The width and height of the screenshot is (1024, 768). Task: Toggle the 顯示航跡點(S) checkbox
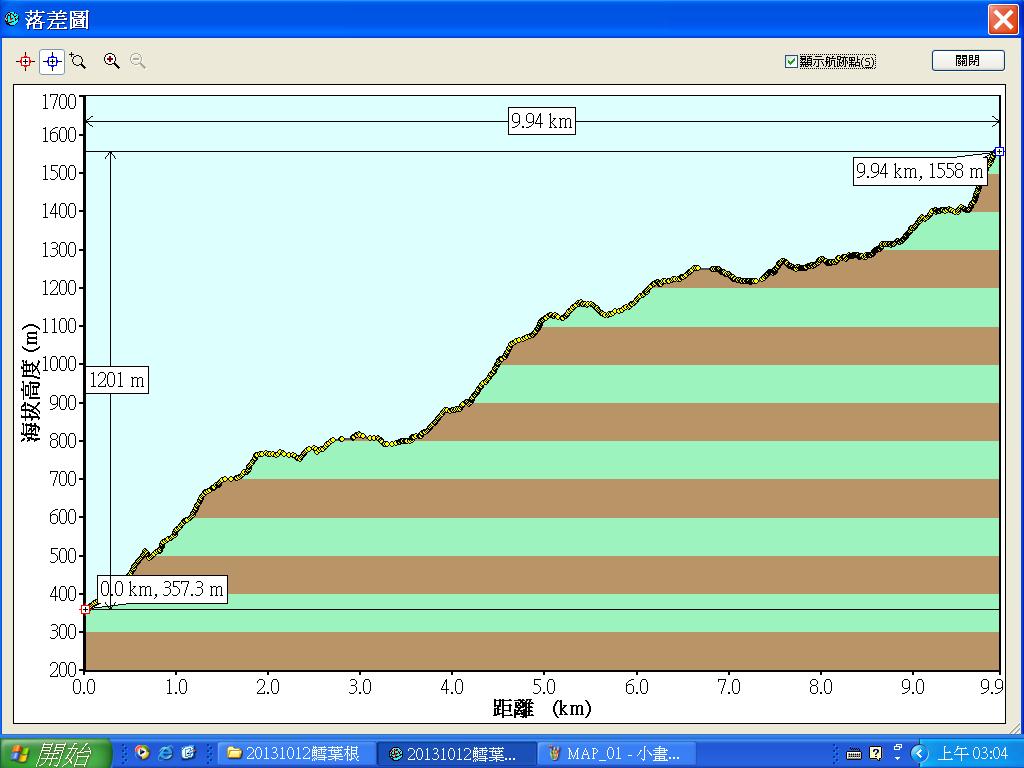791,61
